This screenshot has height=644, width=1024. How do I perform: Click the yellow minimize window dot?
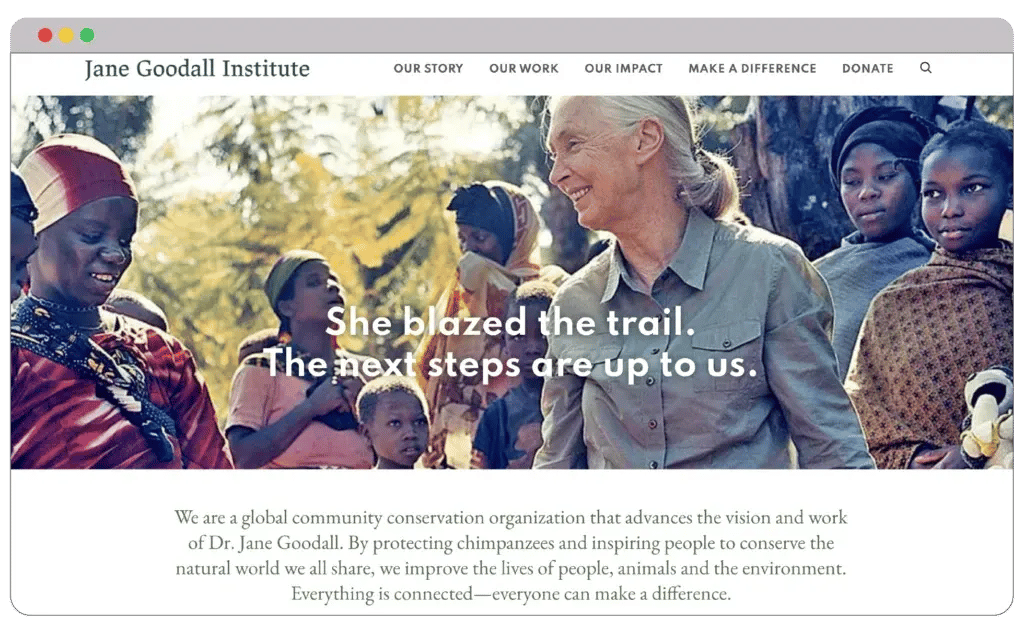66,35
